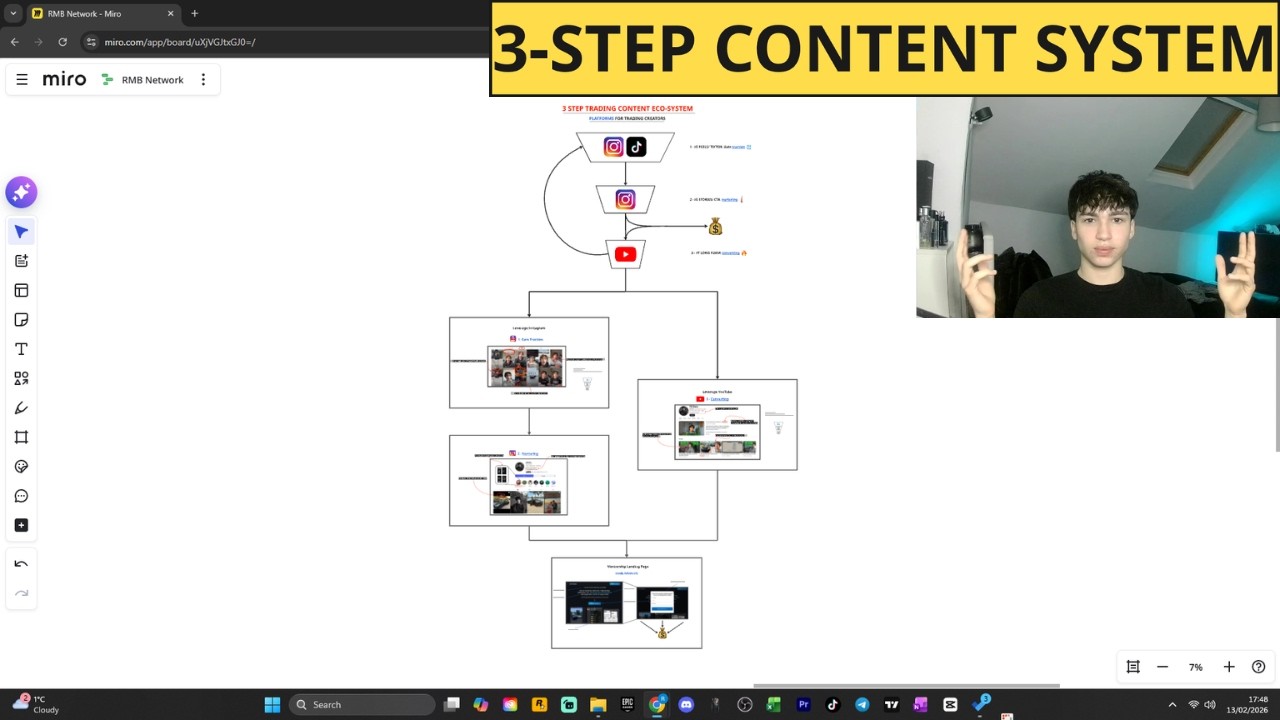Open Task View from the taskbar
The height and width of the screenshot is (720, 1280).
click(x=452, y=704)
